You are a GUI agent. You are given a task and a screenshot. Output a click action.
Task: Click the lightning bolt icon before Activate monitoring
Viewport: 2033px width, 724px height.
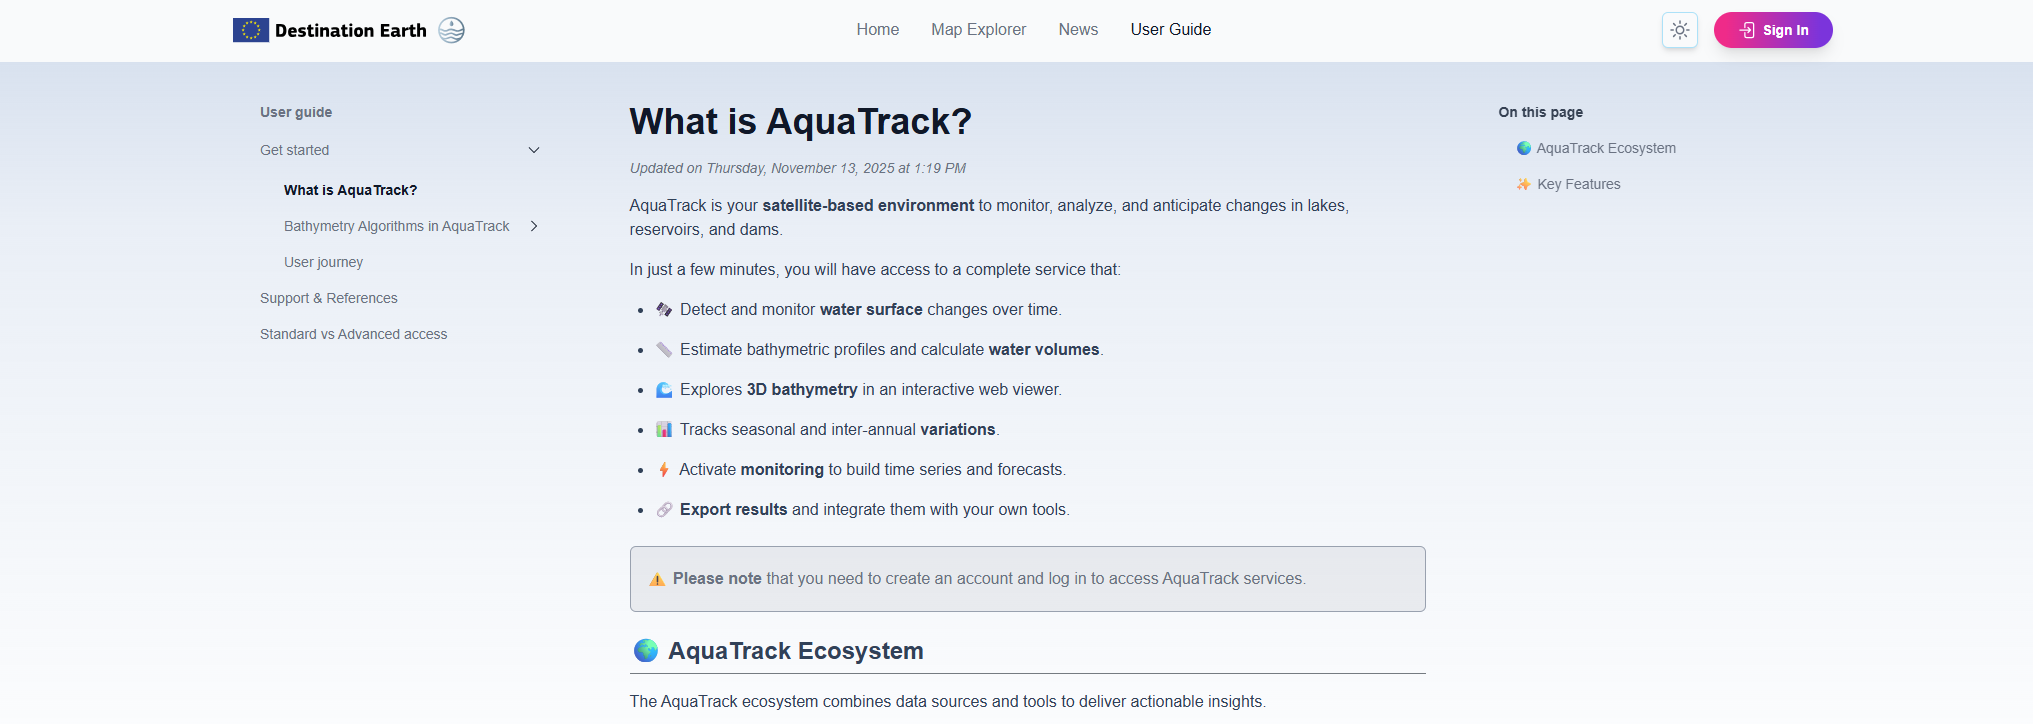point(663,470)
